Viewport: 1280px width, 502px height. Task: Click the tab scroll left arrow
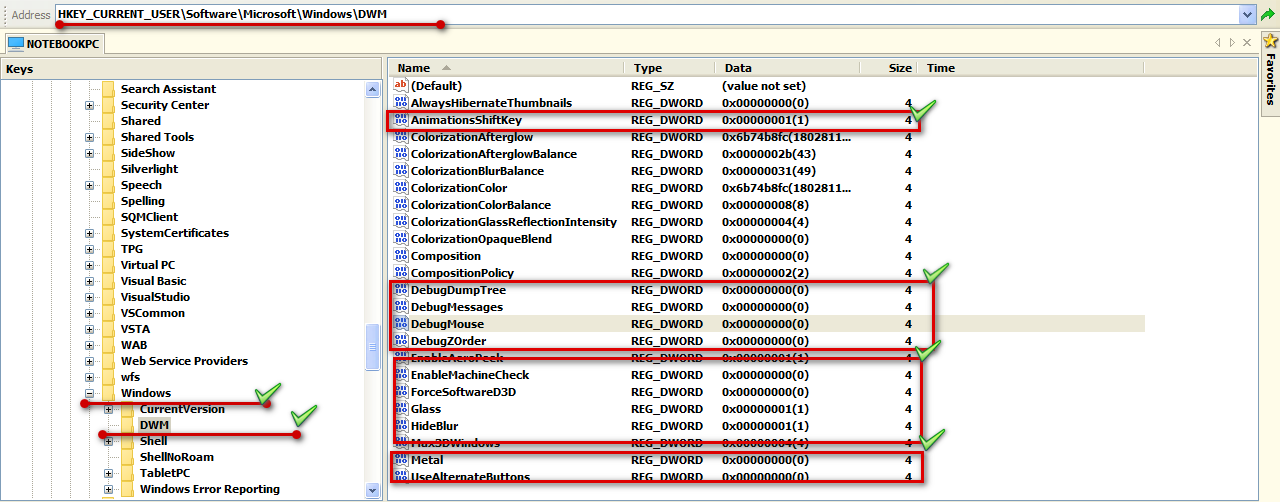coord(1218,43)
